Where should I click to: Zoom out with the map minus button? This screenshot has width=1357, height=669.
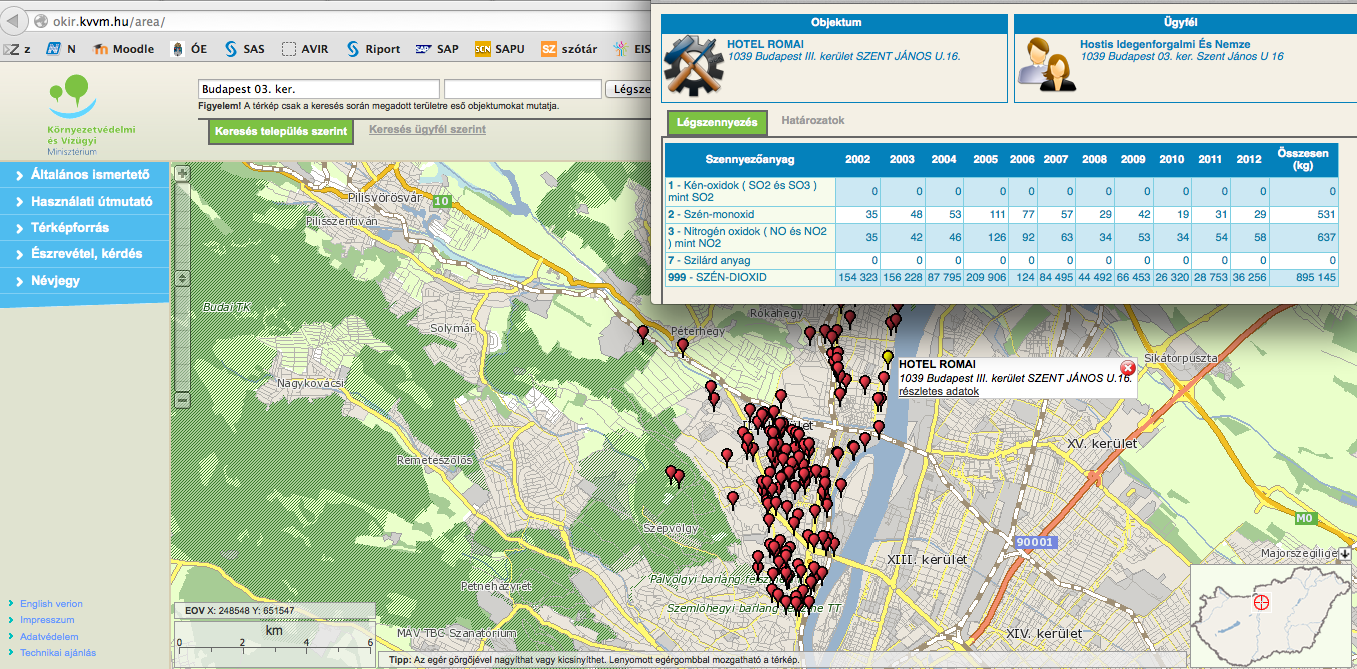(x=182, y=399)
